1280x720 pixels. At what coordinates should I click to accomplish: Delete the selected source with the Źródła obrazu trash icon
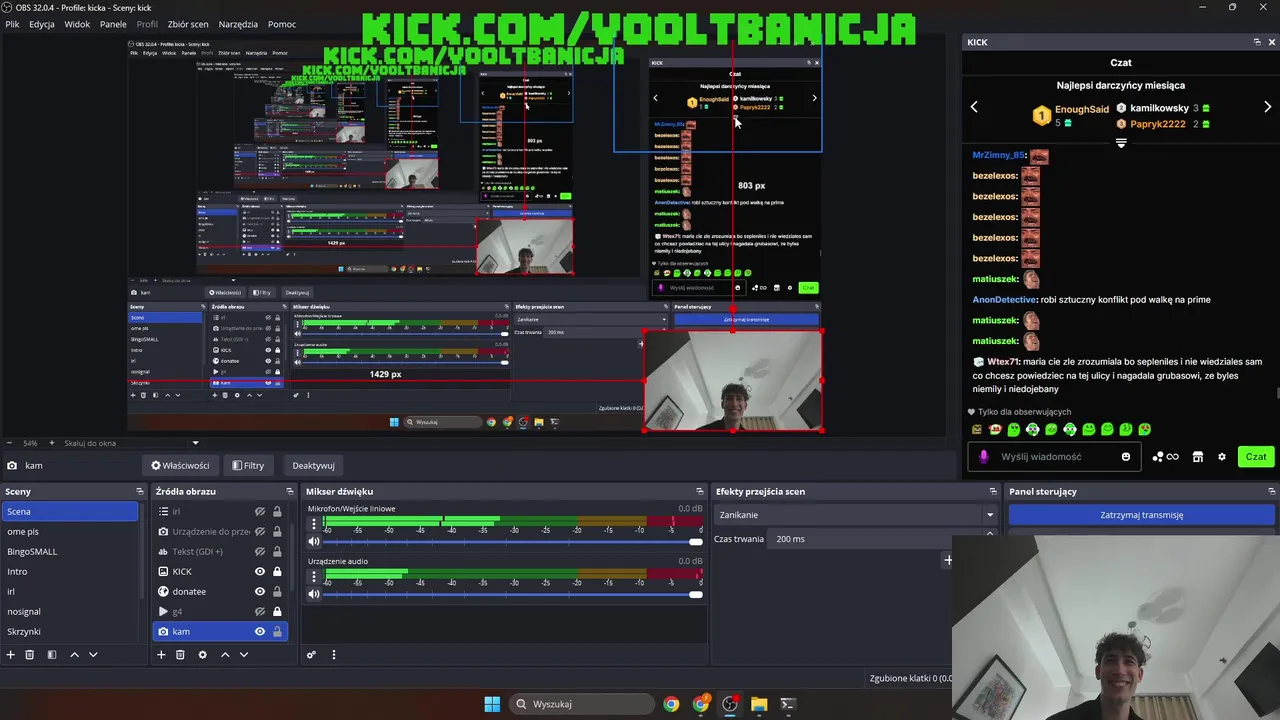click(x=180, y=655)
